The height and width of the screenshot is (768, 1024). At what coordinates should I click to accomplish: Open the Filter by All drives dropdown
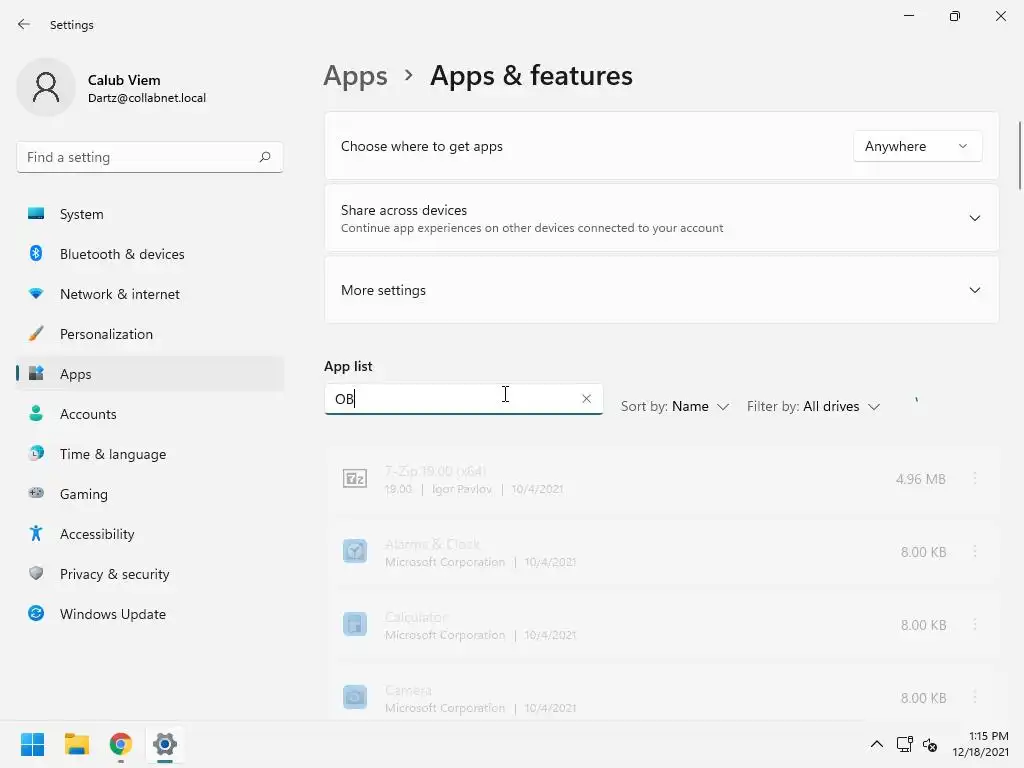tap(813, 406)
